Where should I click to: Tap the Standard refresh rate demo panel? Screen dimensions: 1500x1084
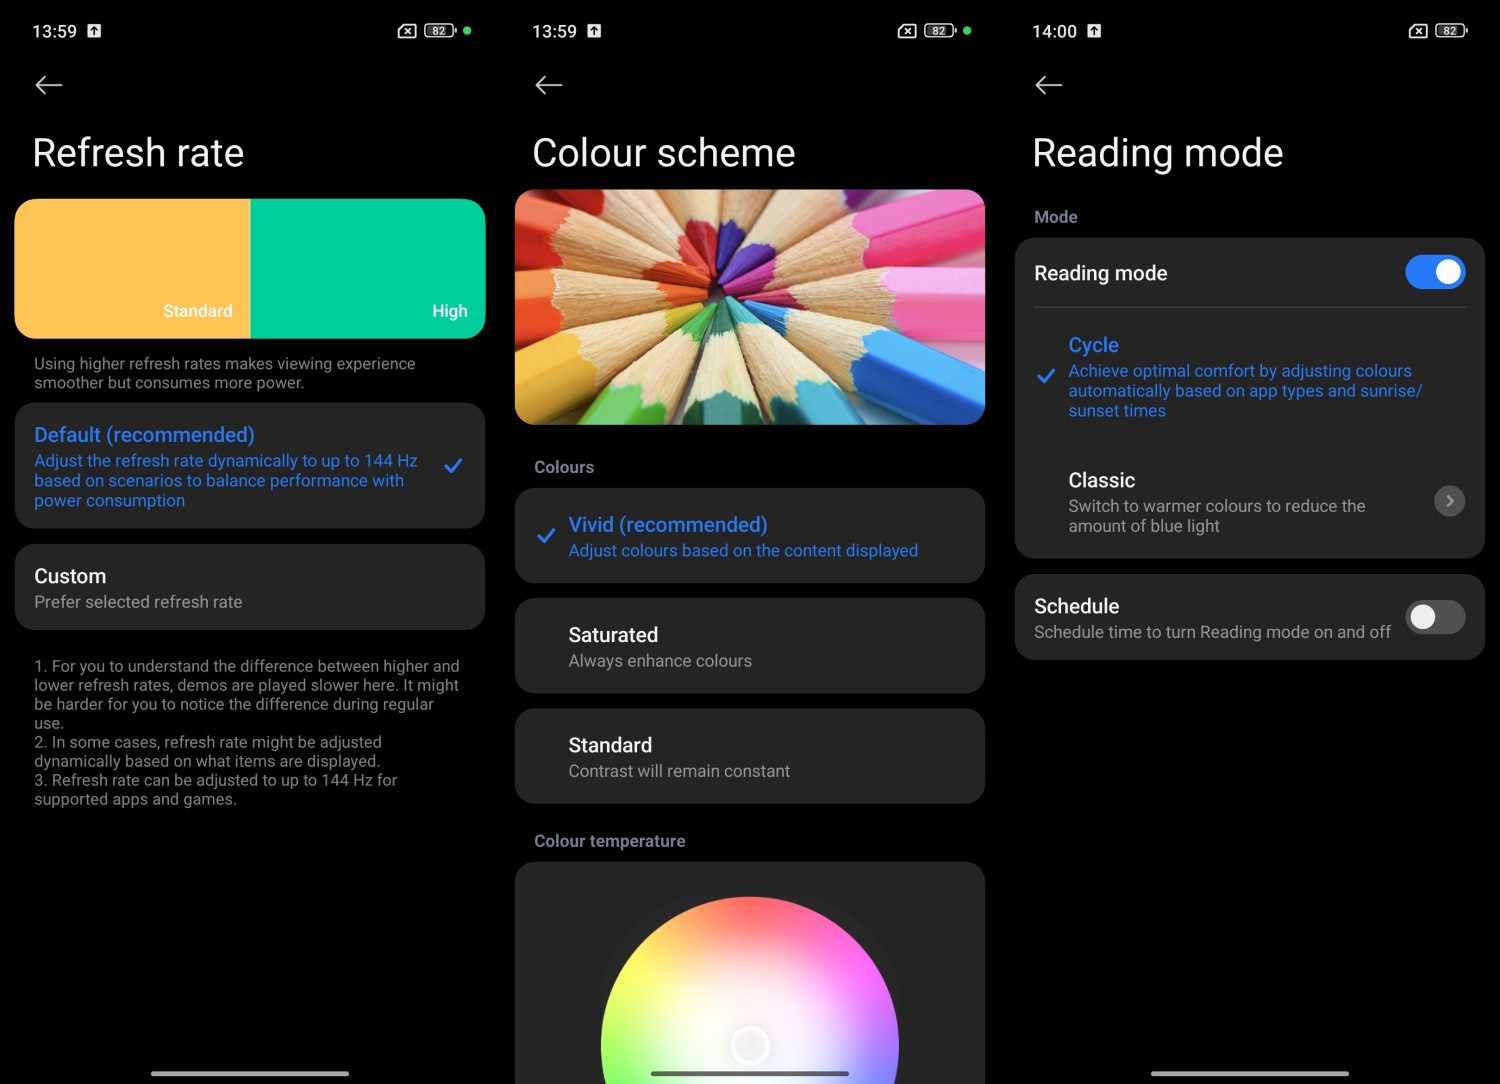point(132,268)
